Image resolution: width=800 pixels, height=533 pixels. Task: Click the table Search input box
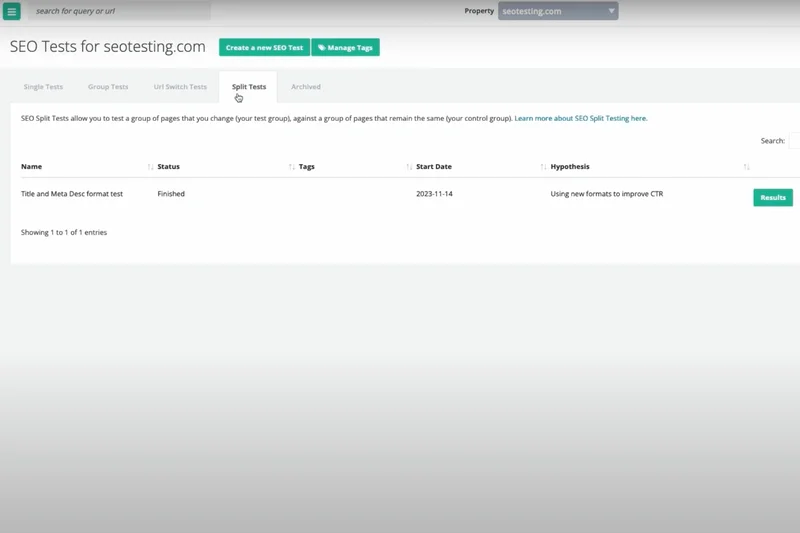pyautogui.click(x=794, y=141)
